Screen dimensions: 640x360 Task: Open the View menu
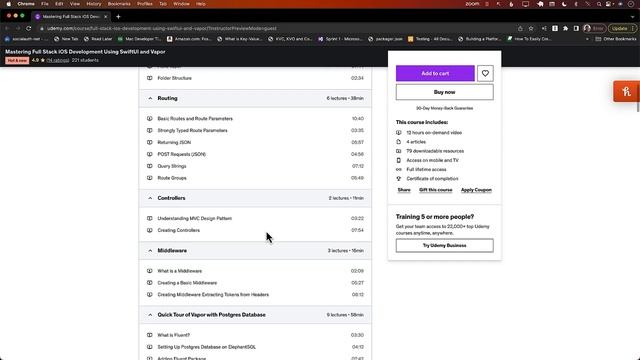pyautogui.click(x=75, y=4)
